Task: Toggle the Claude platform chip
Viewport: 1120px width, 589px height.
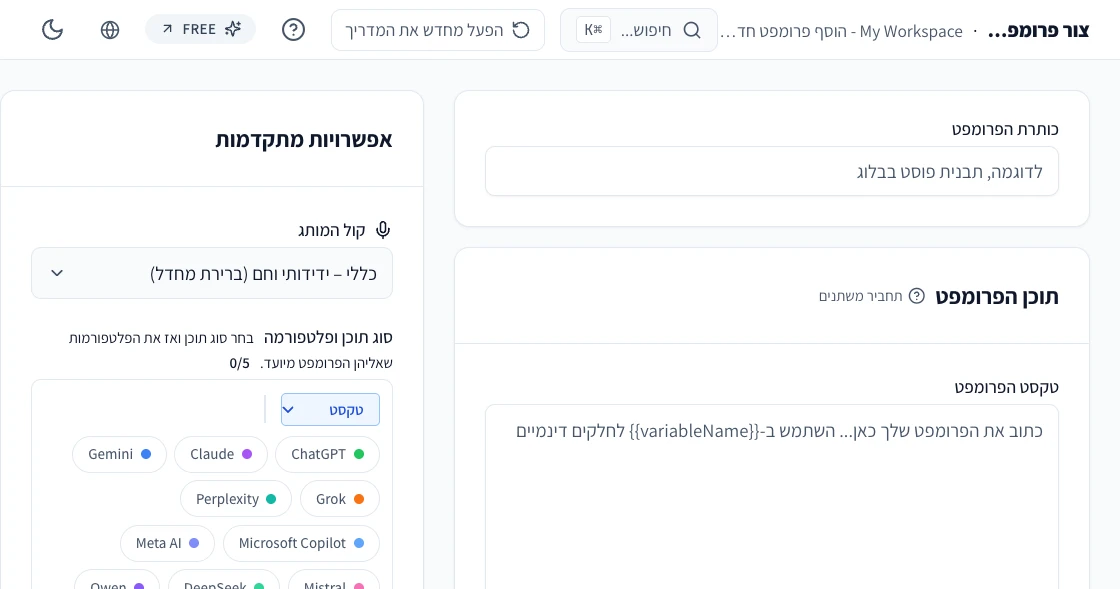Action: tap(221, 454)
